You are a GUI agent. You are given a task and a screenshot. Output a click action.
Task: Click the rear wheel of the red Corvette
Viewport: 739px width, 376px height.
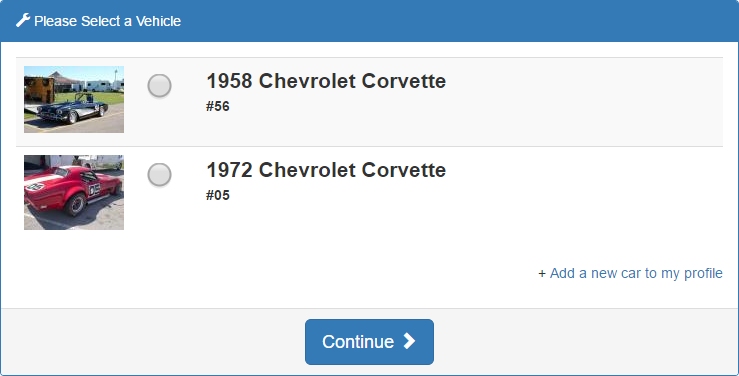[75, 204]
